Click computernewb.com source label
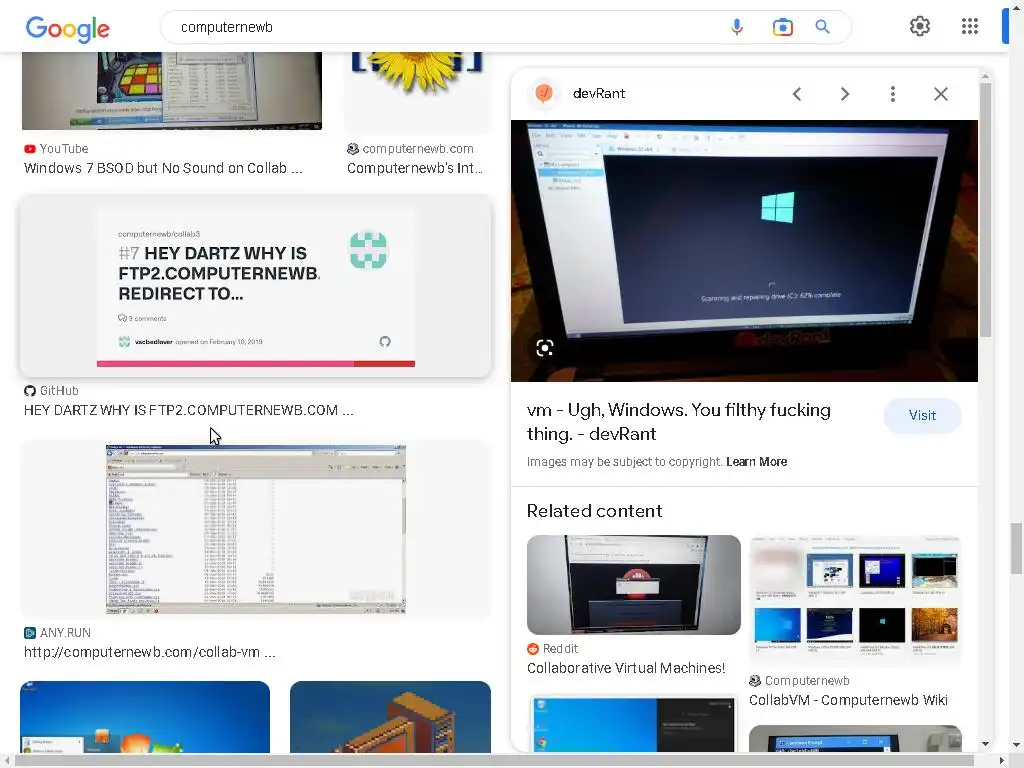The height and width of the screenshot is (768, 1024). pyautogui.click(x=418, y=149)
